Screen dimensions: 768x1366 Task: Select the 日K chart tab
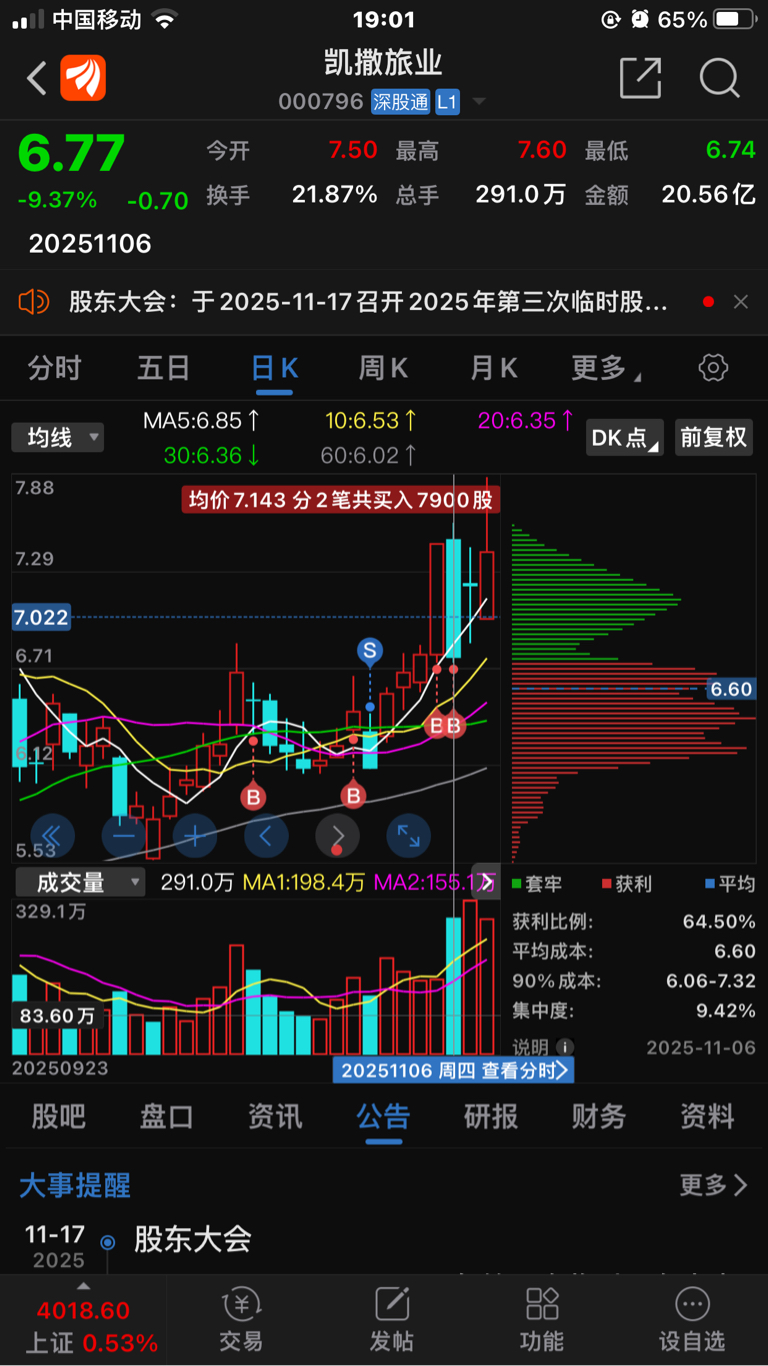274,368
